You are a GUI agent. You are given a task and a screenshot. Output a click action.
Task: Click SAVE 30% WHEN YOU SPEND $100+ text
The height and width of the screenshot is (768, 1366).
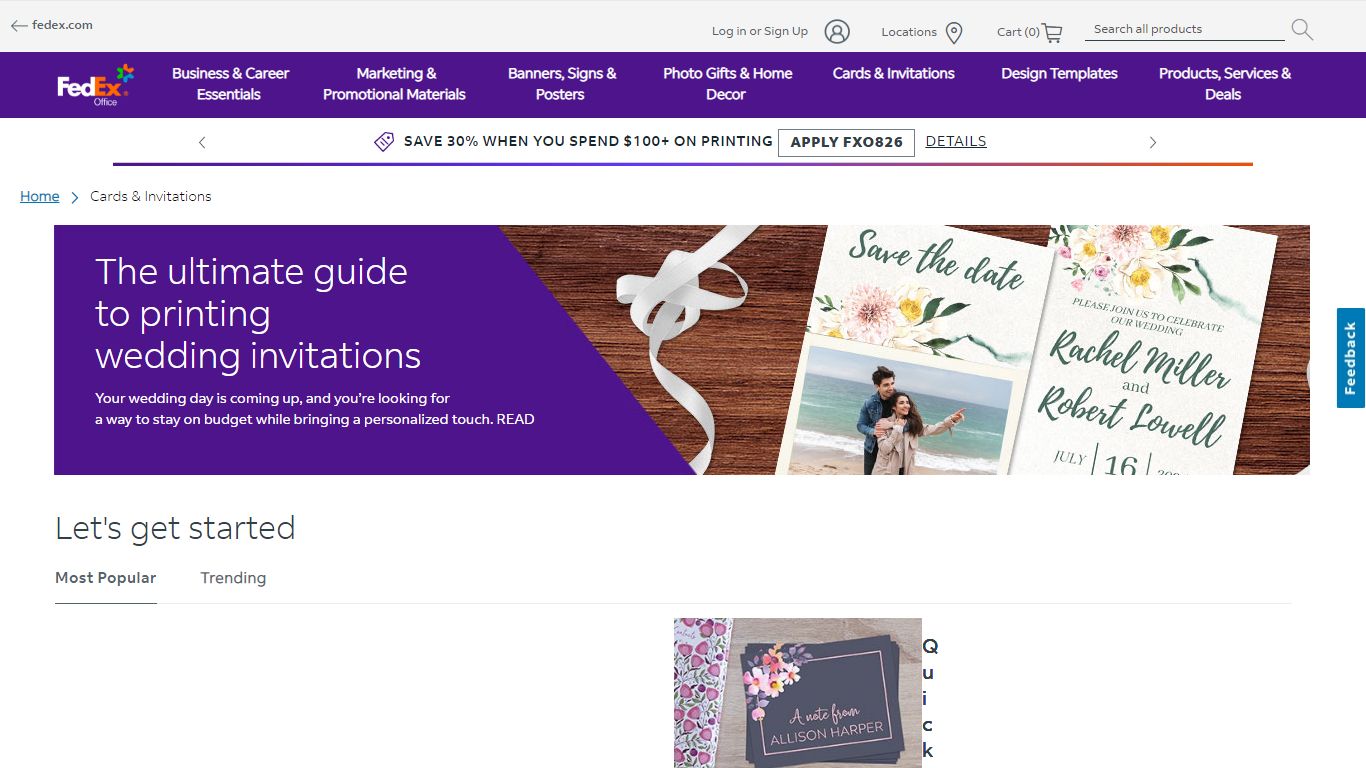[588, 141]
